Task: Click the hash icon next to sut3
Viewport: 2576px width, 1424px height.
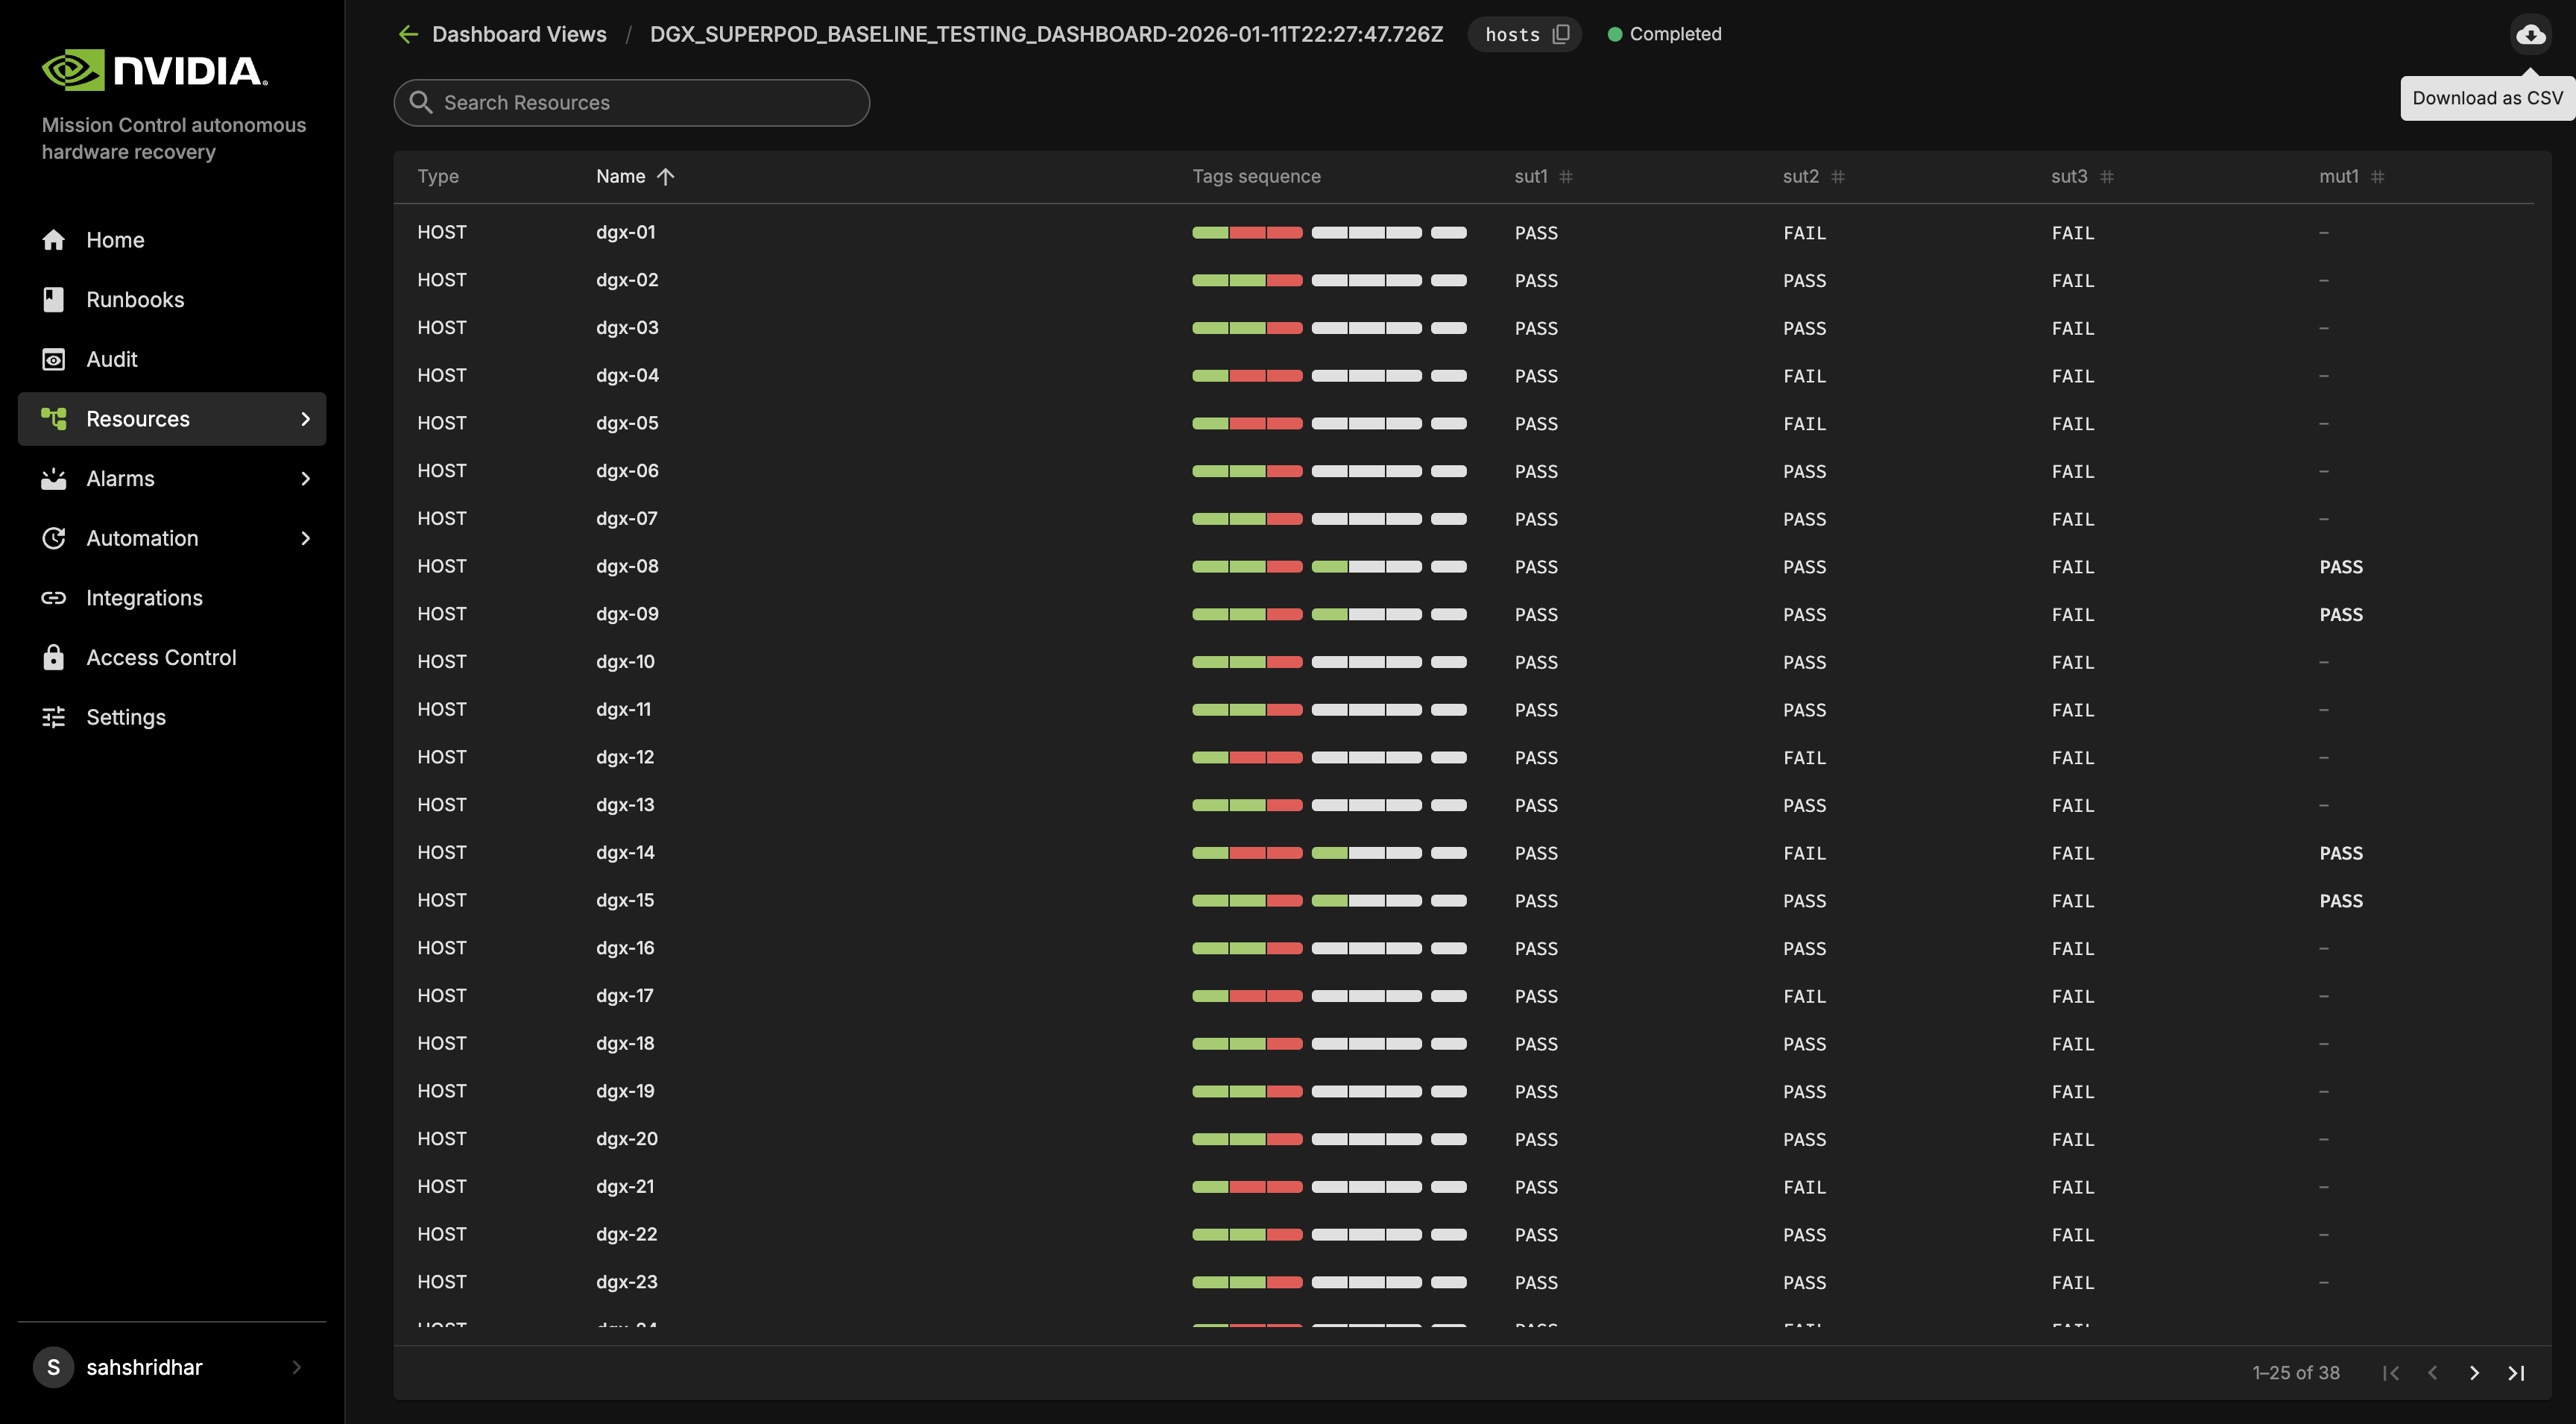Action: coord(2107,177)
